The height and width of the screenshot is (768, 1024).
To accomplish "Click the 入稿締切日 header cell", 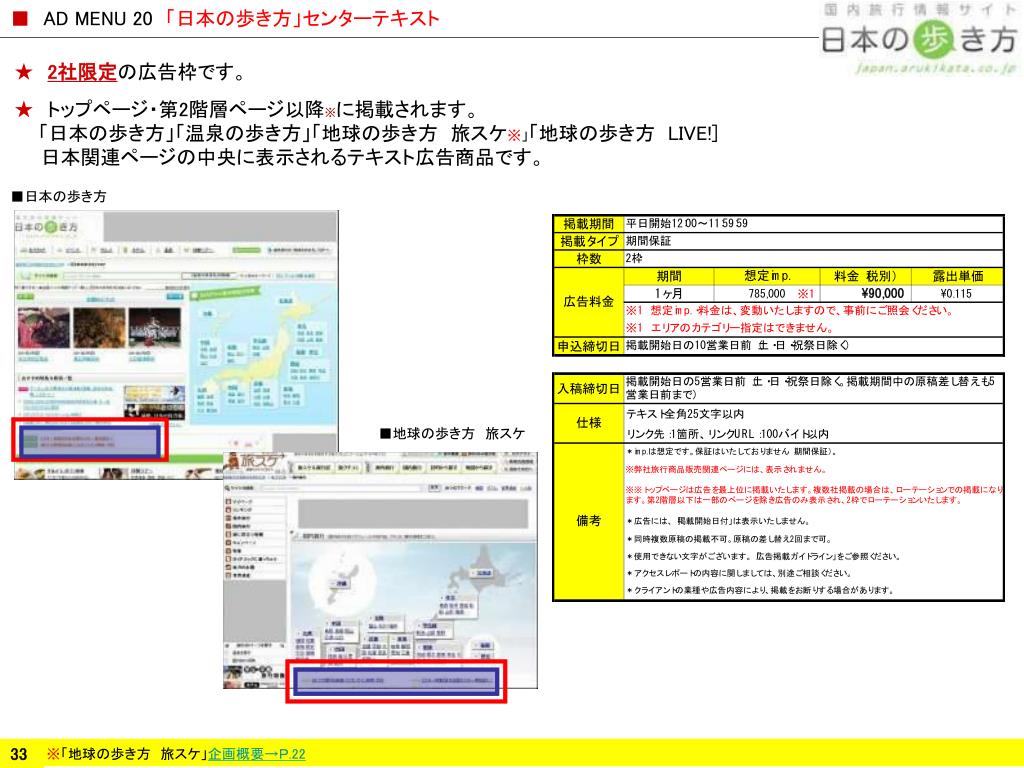I will pyautogui.click(x=588, y=389).
